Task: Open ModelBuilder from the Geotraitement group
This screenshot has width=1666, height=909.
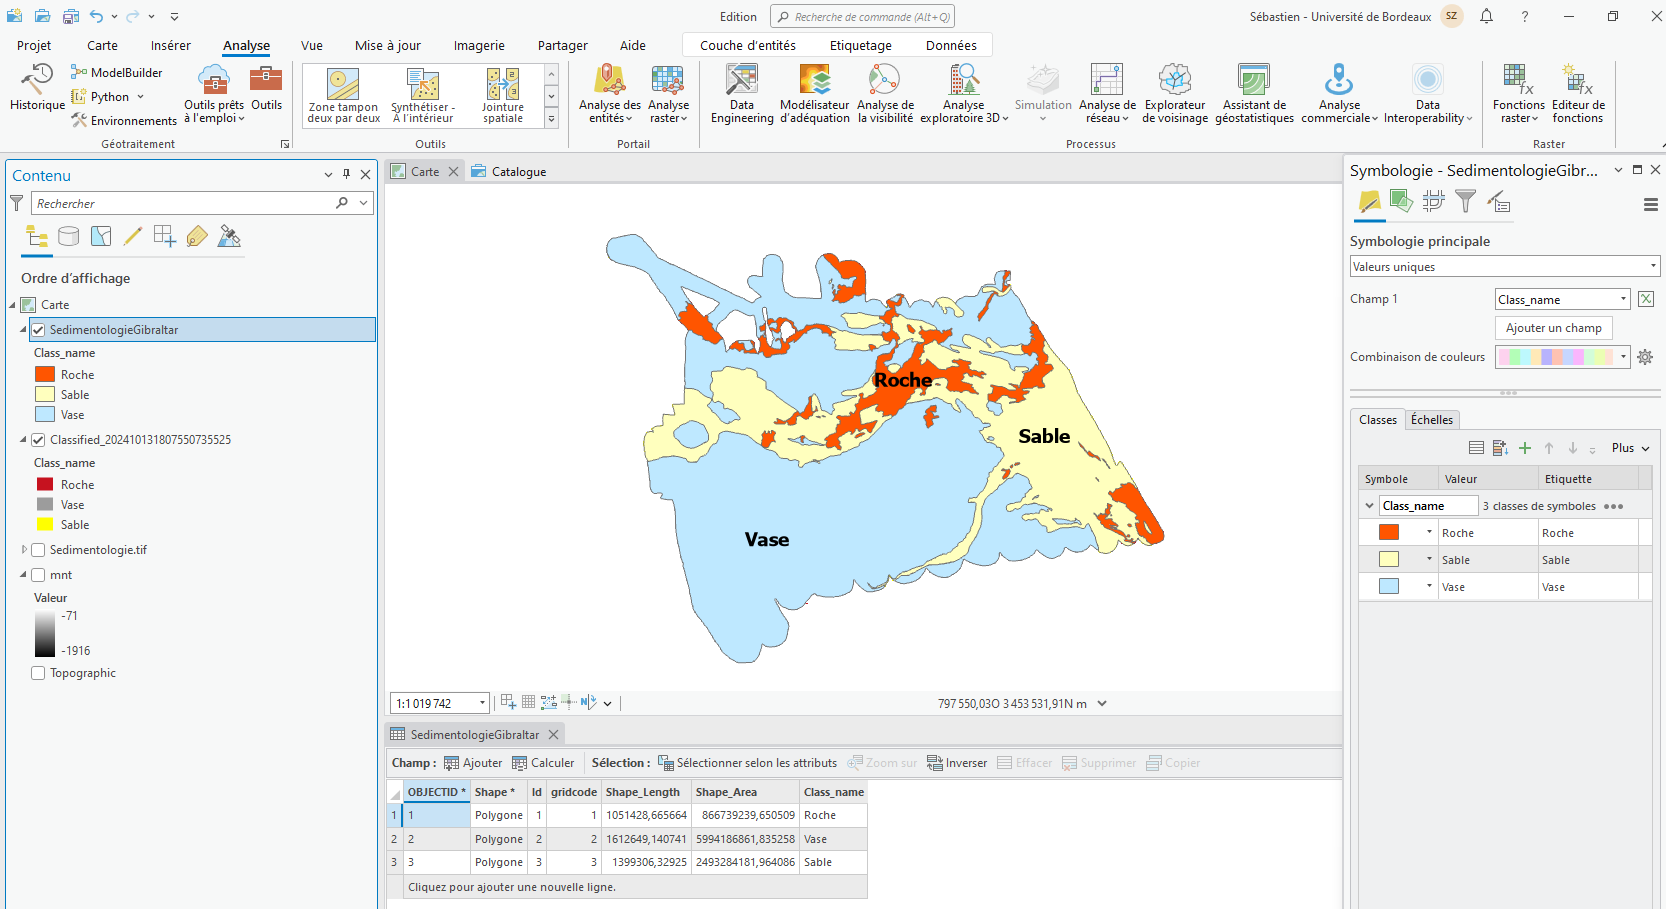Action: point(117,73)
